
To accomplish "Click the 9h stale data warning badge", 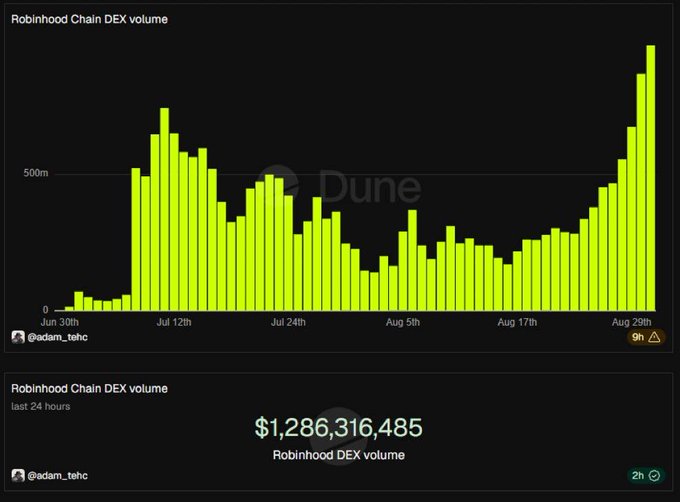I will pos(646,337).
